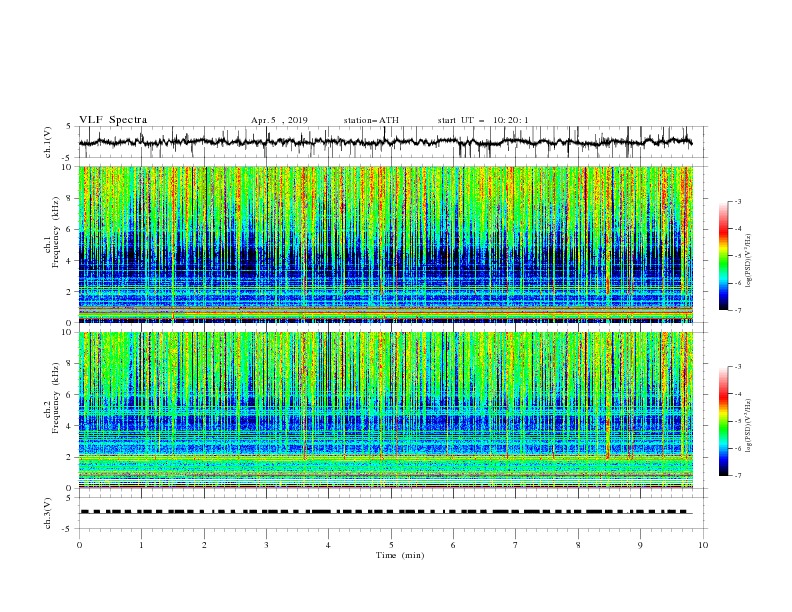
Task: Click the log(PSD) label beside ch.2 colorbar
Action: click(749, 426)
